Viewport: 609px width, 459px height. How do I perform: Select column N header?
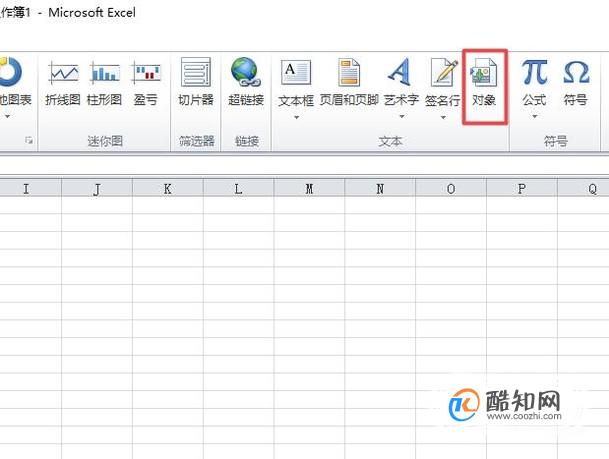point(380,189)
